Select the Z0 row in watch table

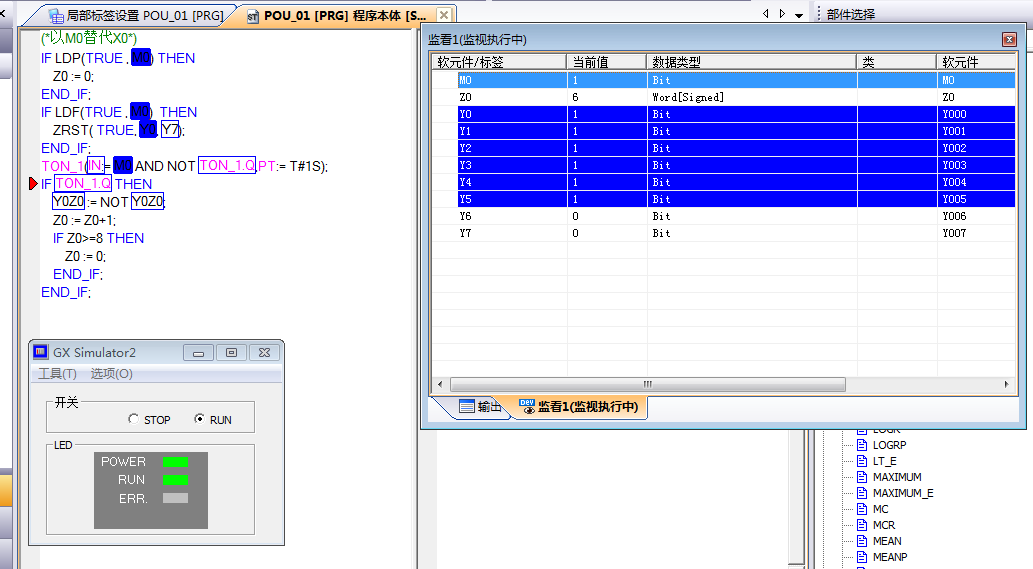pyautogui.click(x=500, y=97)
